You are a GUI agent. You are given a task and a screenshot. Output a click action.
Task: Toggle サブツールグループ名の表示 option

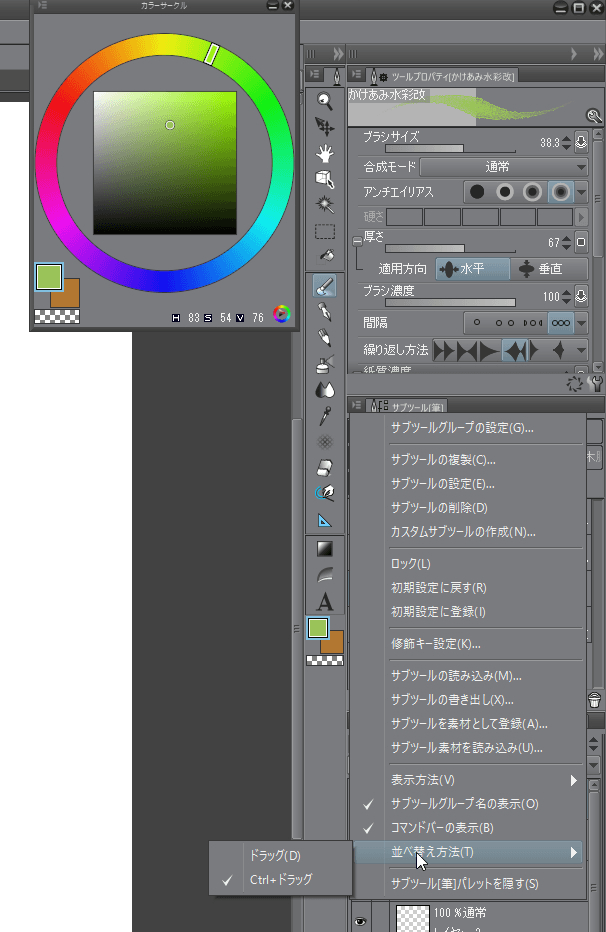click(x=464, y=804)
